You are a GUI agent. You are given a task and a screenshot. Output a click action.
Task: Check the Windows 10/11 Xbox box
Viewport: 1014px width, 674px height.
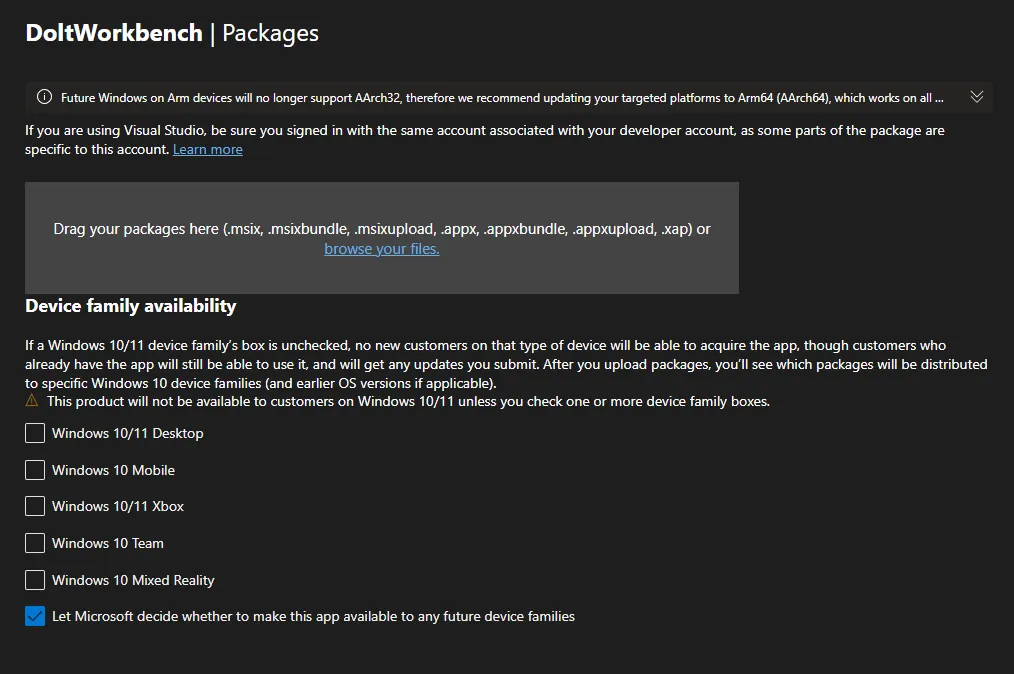[34, 506]
